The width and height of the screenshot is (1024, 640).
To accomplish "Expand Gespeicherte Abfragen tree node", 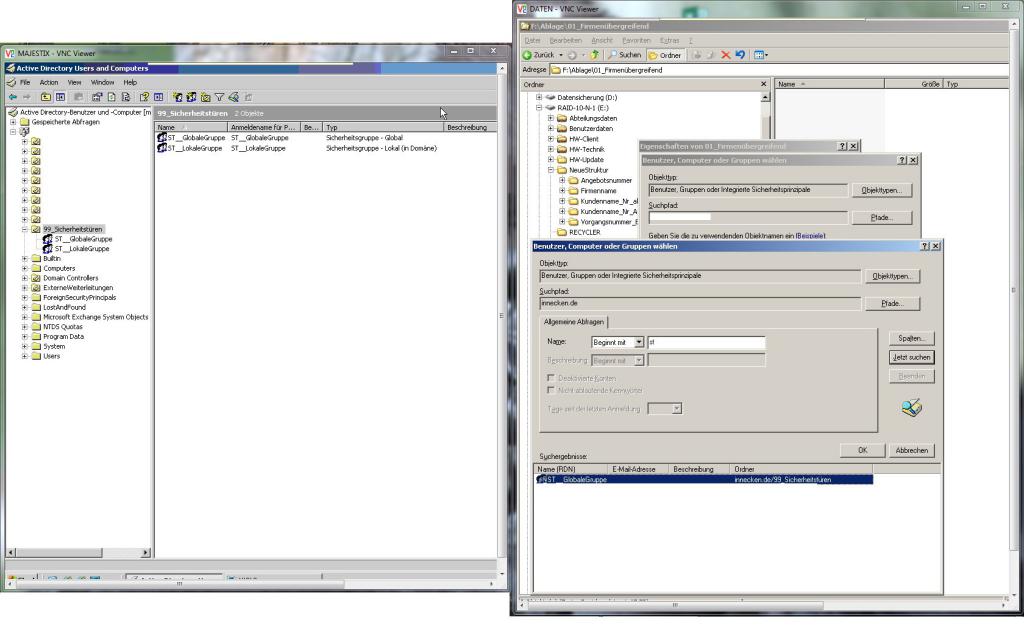I will (x=13, y=122).
